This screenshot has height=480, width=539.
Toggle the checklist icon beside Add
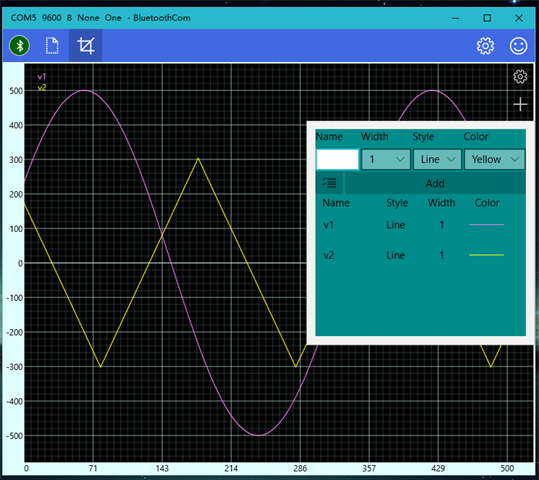click(x=329, y=183)
